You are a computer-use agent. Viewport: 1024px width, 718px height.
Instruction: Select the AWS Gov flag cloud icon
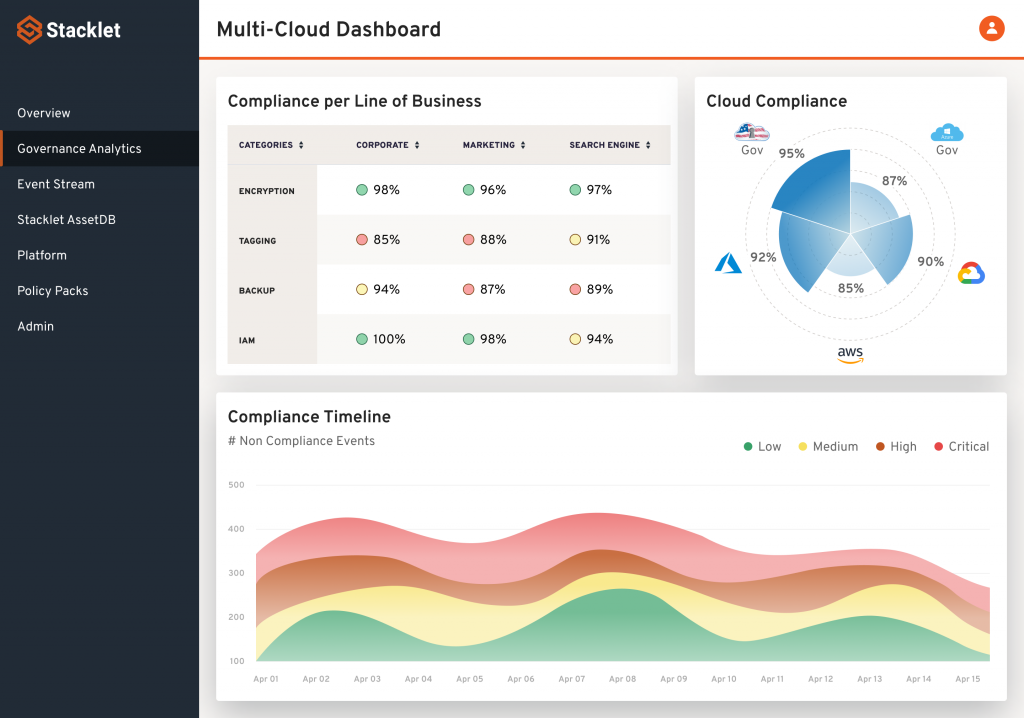click(752, 133)
